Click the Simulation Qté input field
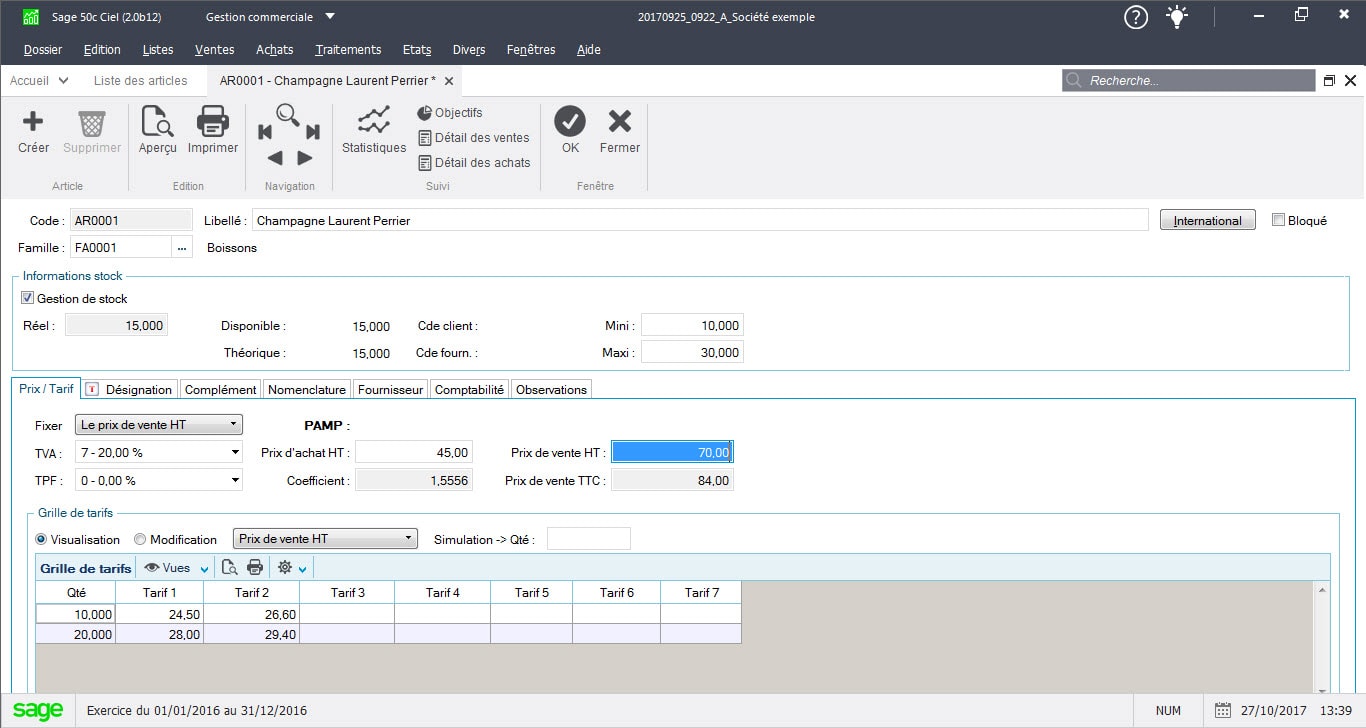This screenshot has width=1366, height=728. pyautogui.click(x=589, y=537)
